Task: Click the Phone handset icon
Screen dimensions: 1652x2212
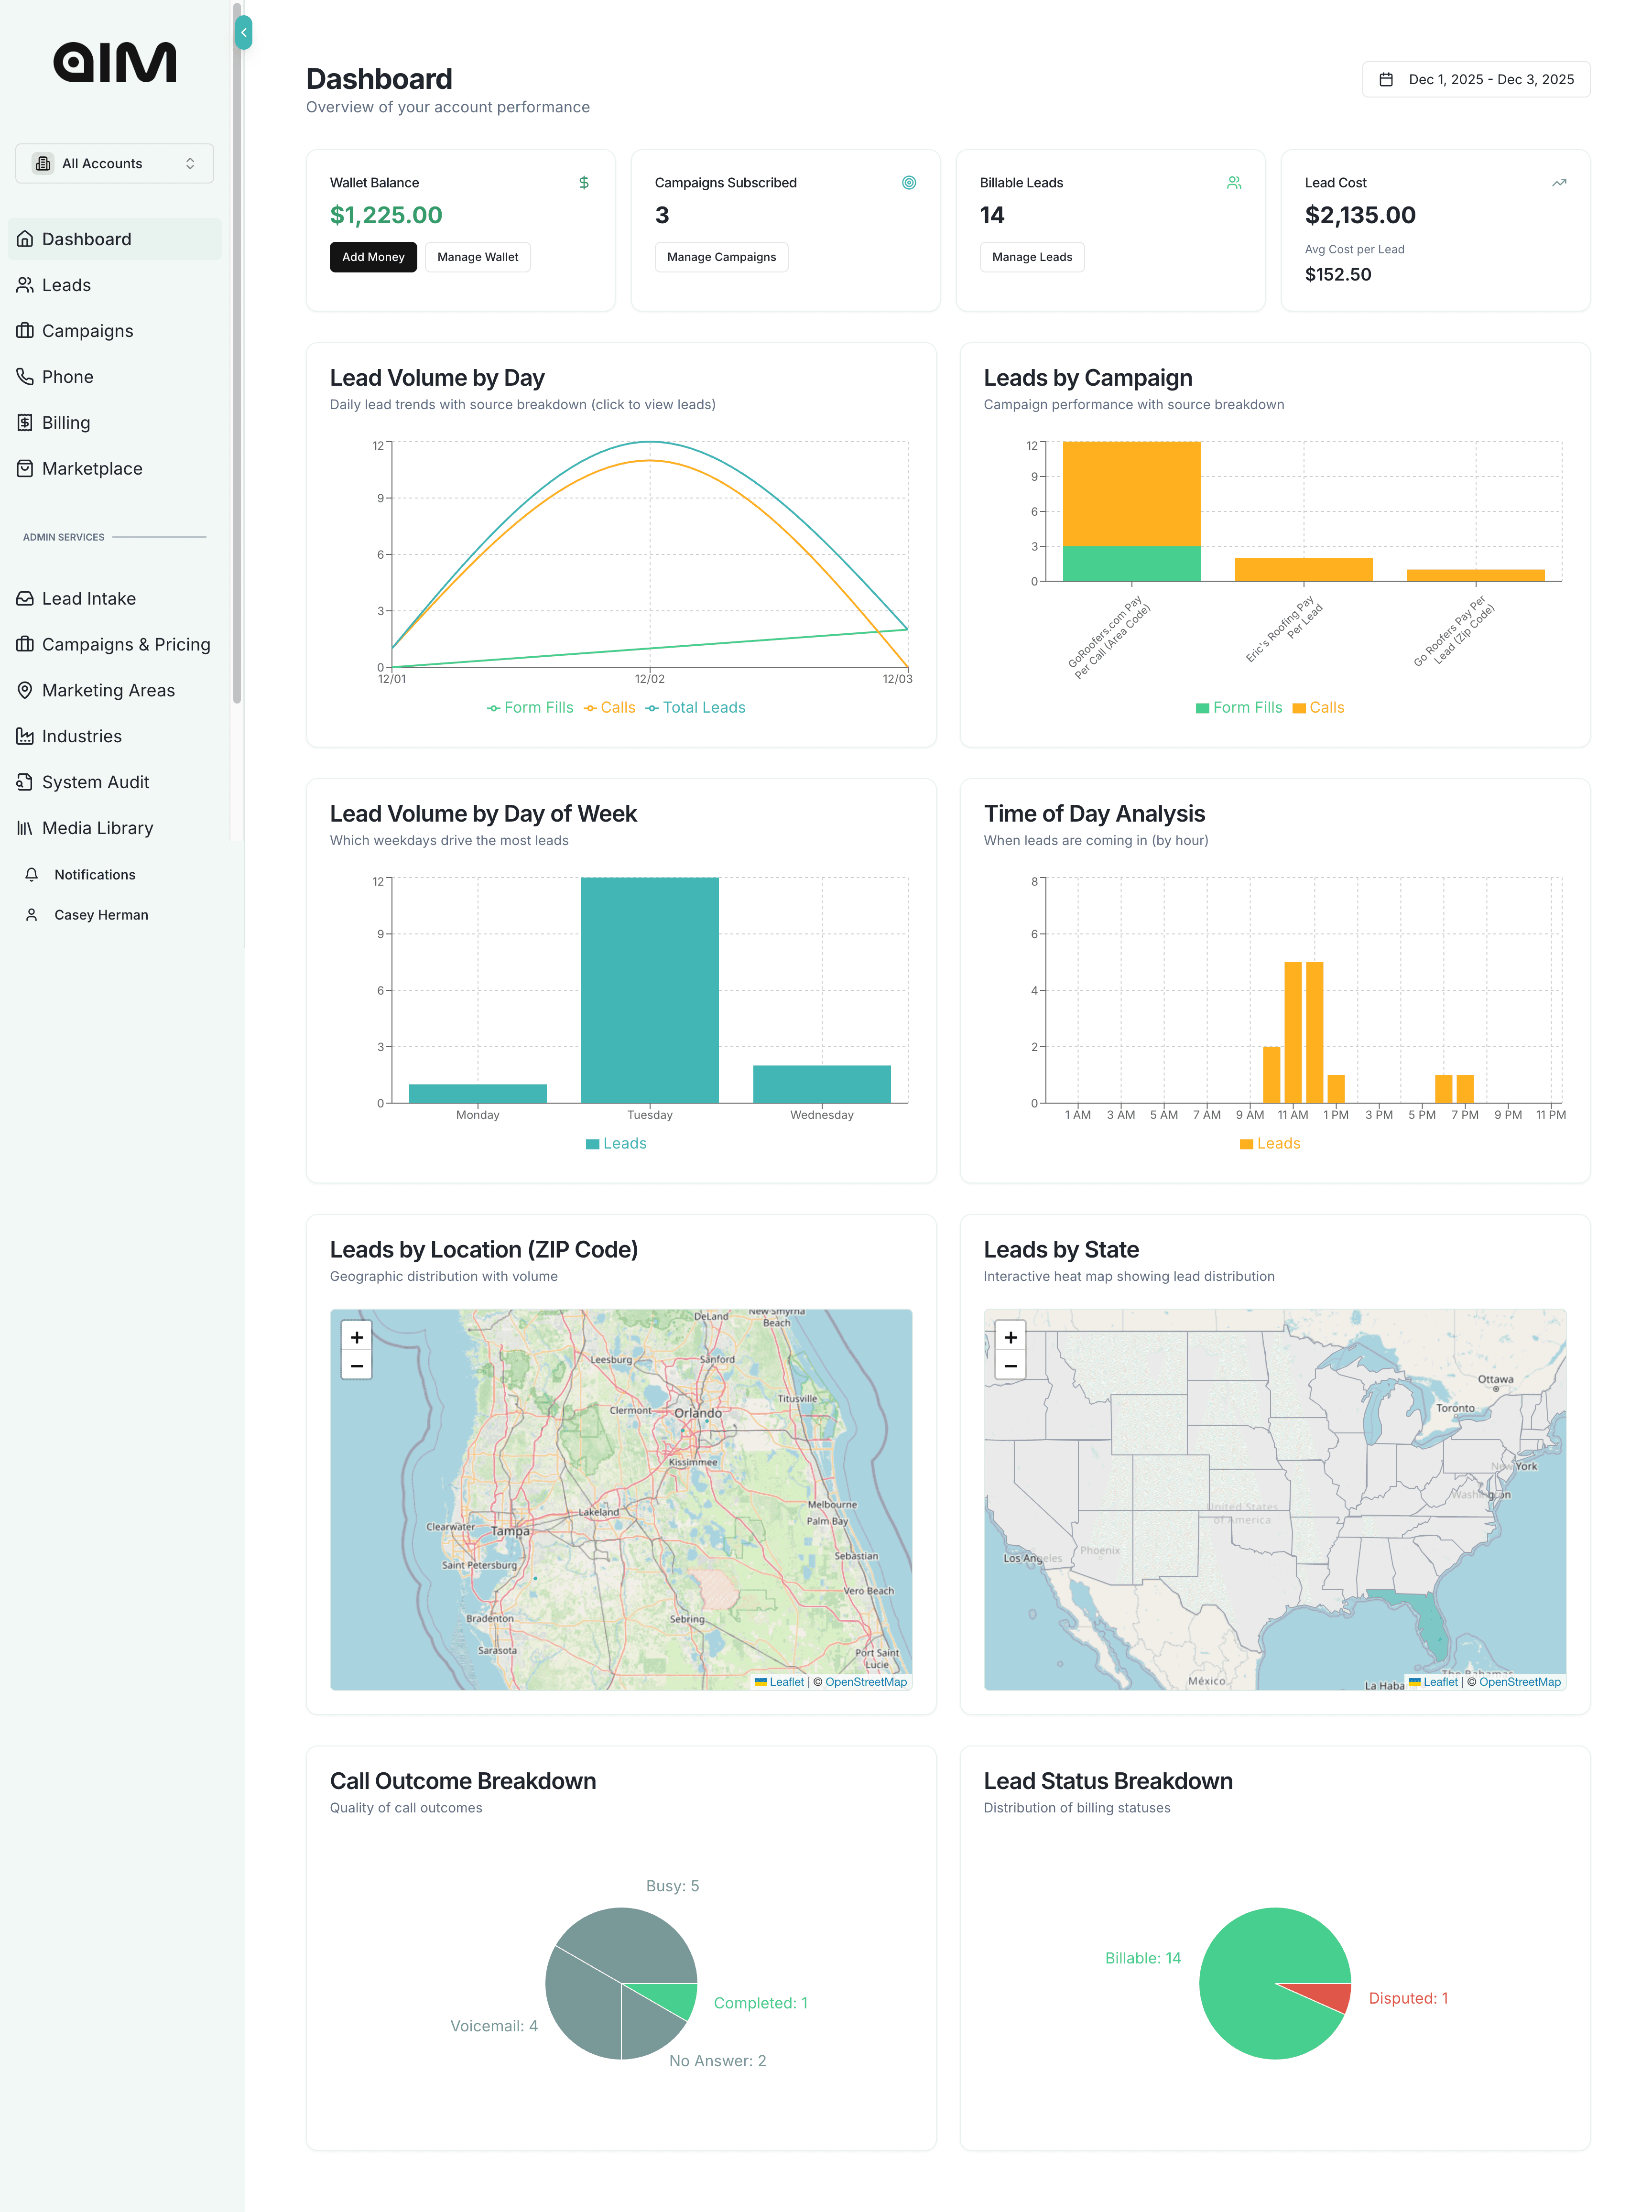Action: click(x=25, y=377)
